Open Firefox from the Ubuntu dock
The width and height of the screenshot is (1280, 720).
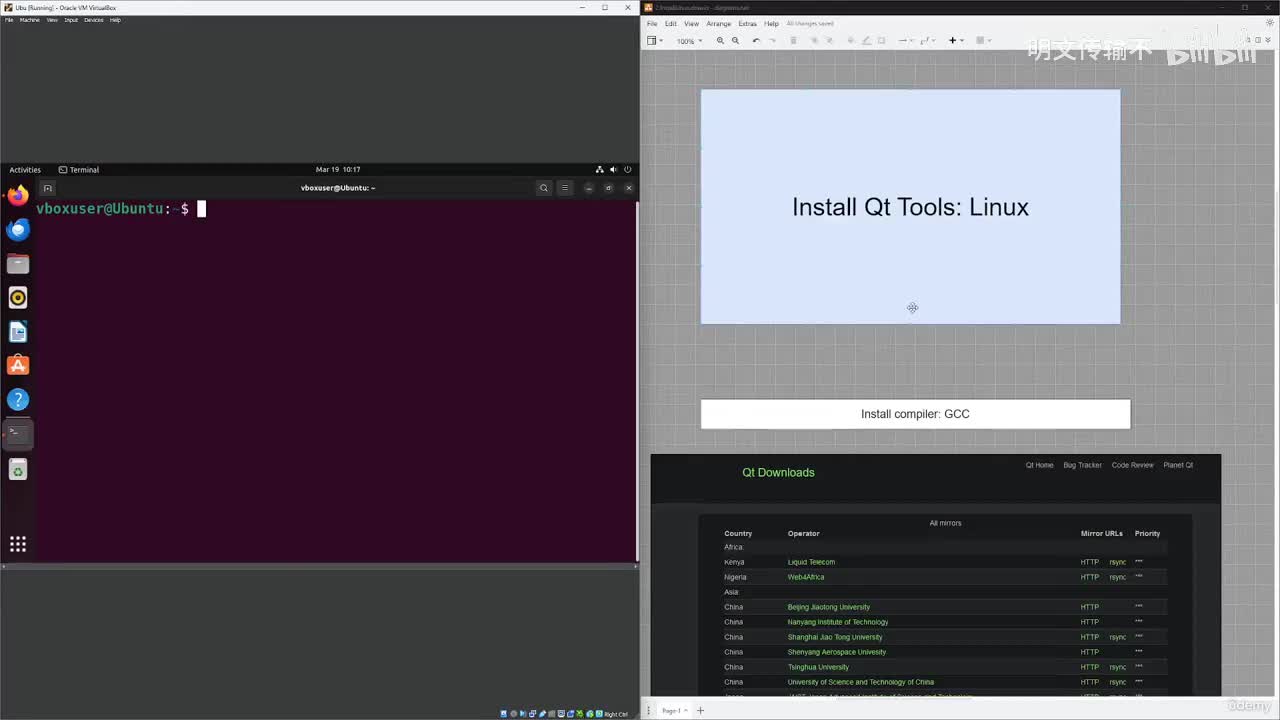tap(18, 196)
